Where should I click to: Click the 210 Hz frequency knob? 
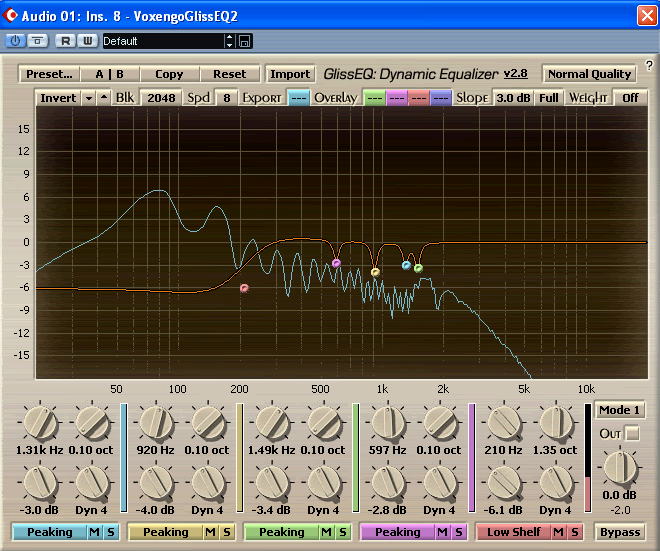tap(504, 423)
